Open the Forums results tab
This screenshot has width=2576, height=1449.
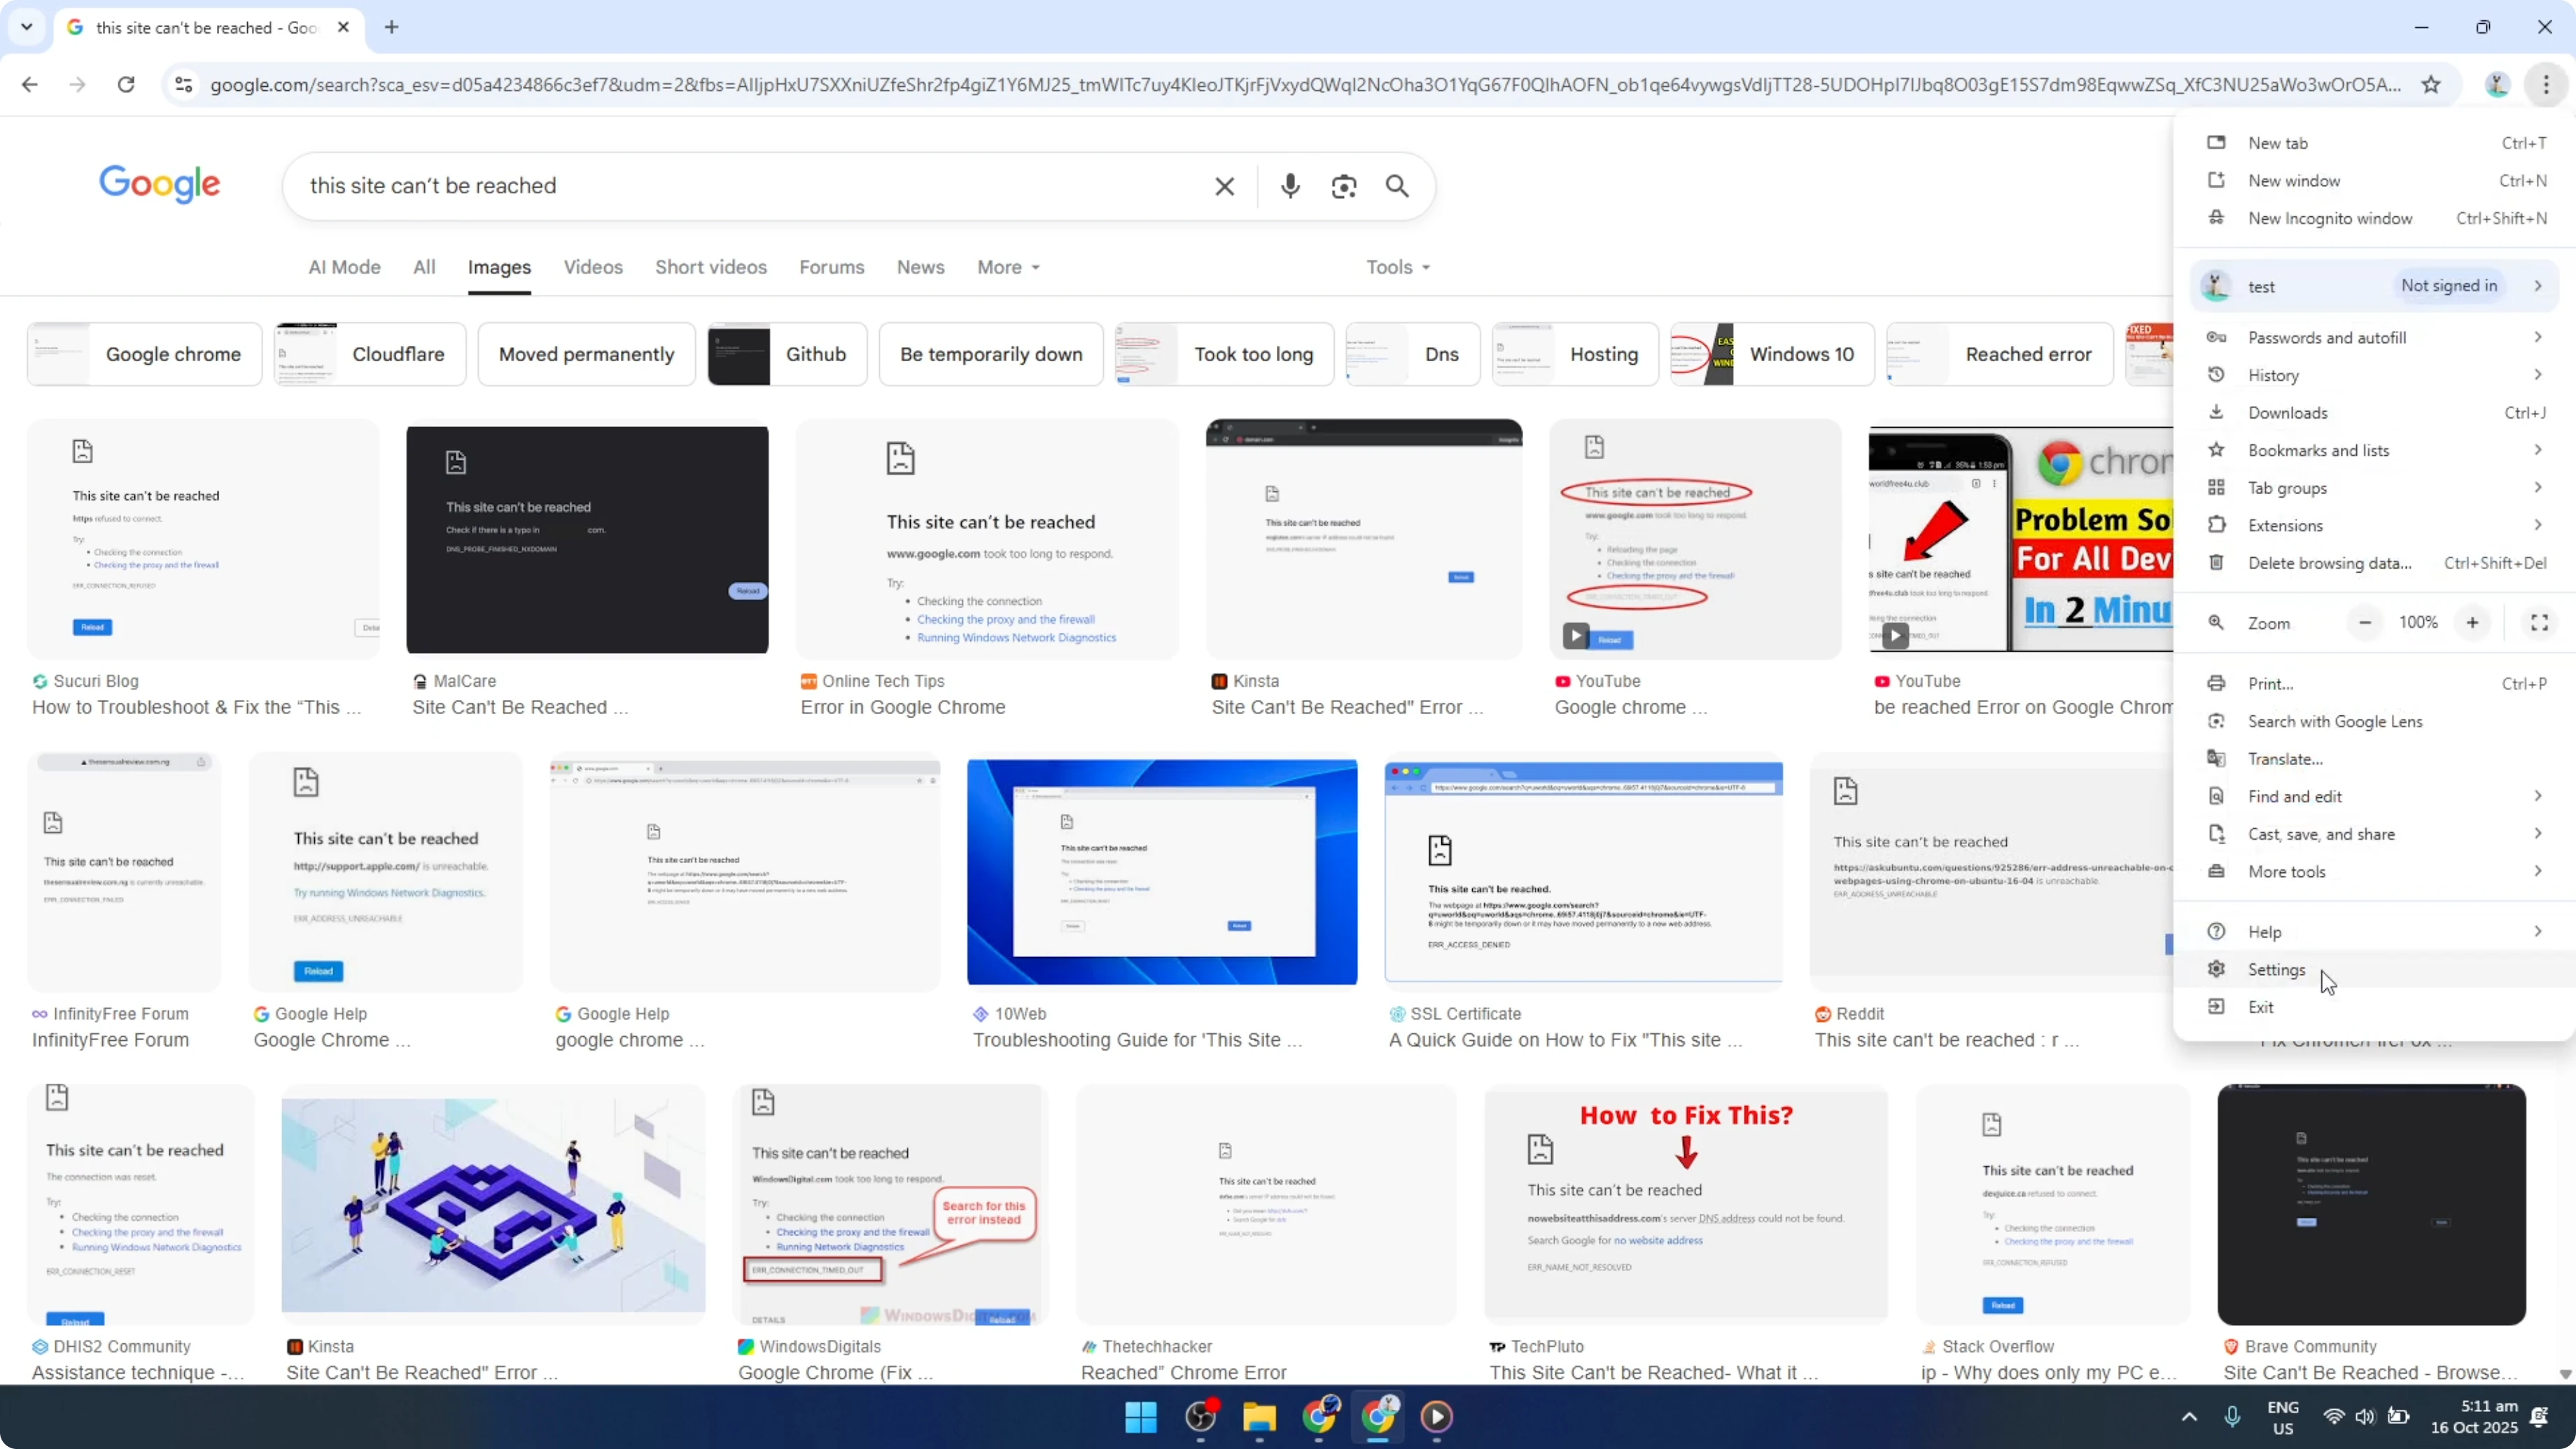pos(831,267)
